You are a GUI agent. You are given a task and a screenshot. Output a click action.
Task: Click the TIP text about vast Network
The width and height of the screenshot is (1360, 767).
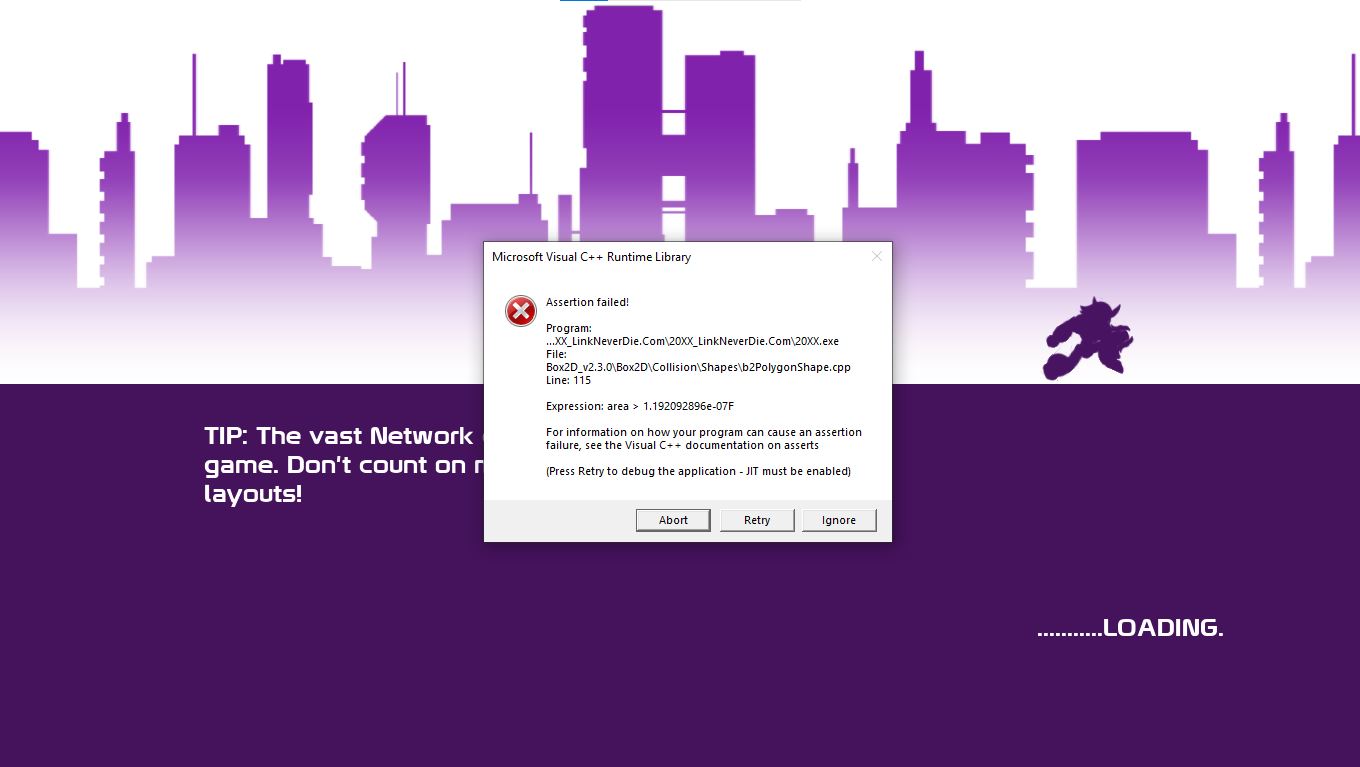tap(338, 436)
